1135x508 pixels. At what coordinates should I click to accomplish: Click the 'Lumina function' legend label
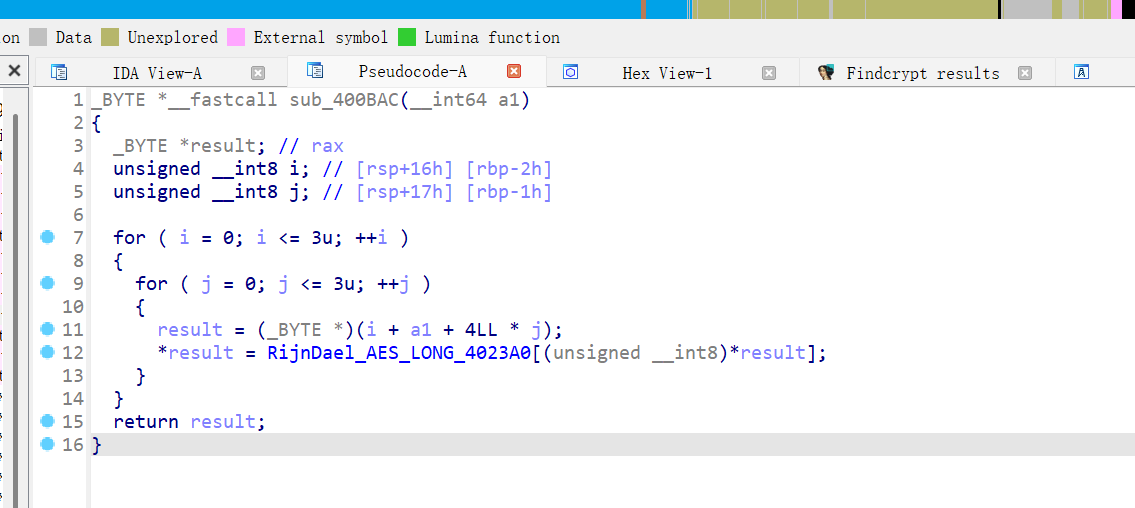pyautogui.click(x=492, y=37)
